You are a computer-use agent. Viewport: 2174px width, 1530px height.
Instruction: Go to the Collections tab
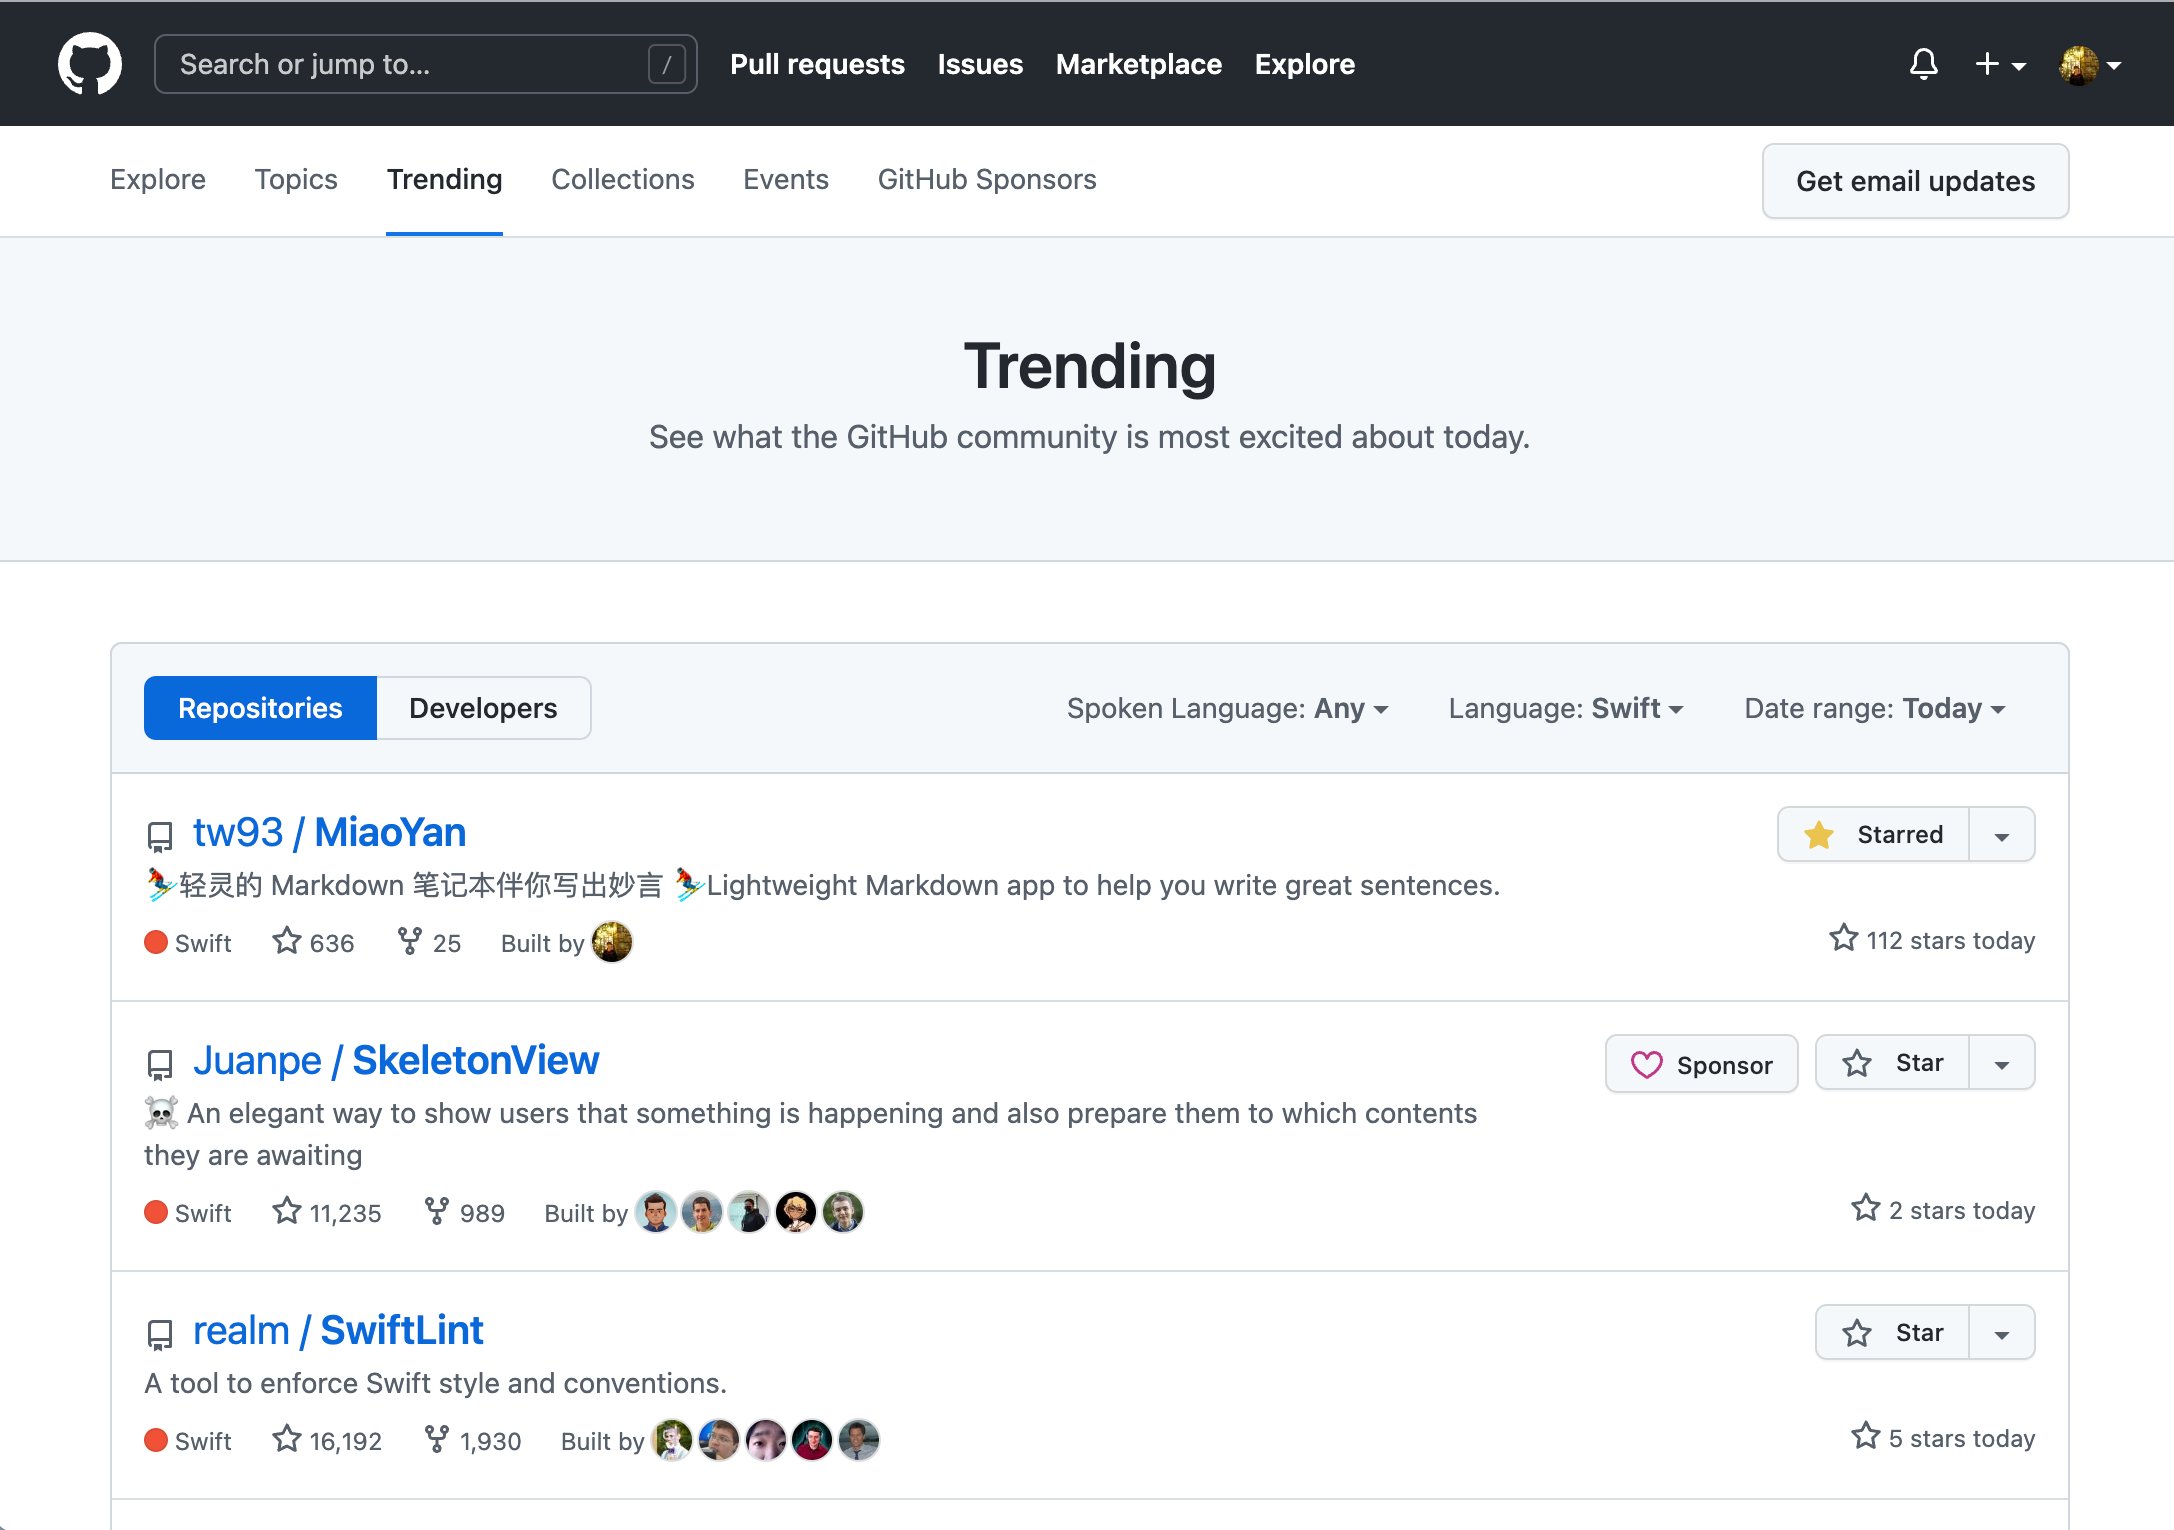pos(622,179)
